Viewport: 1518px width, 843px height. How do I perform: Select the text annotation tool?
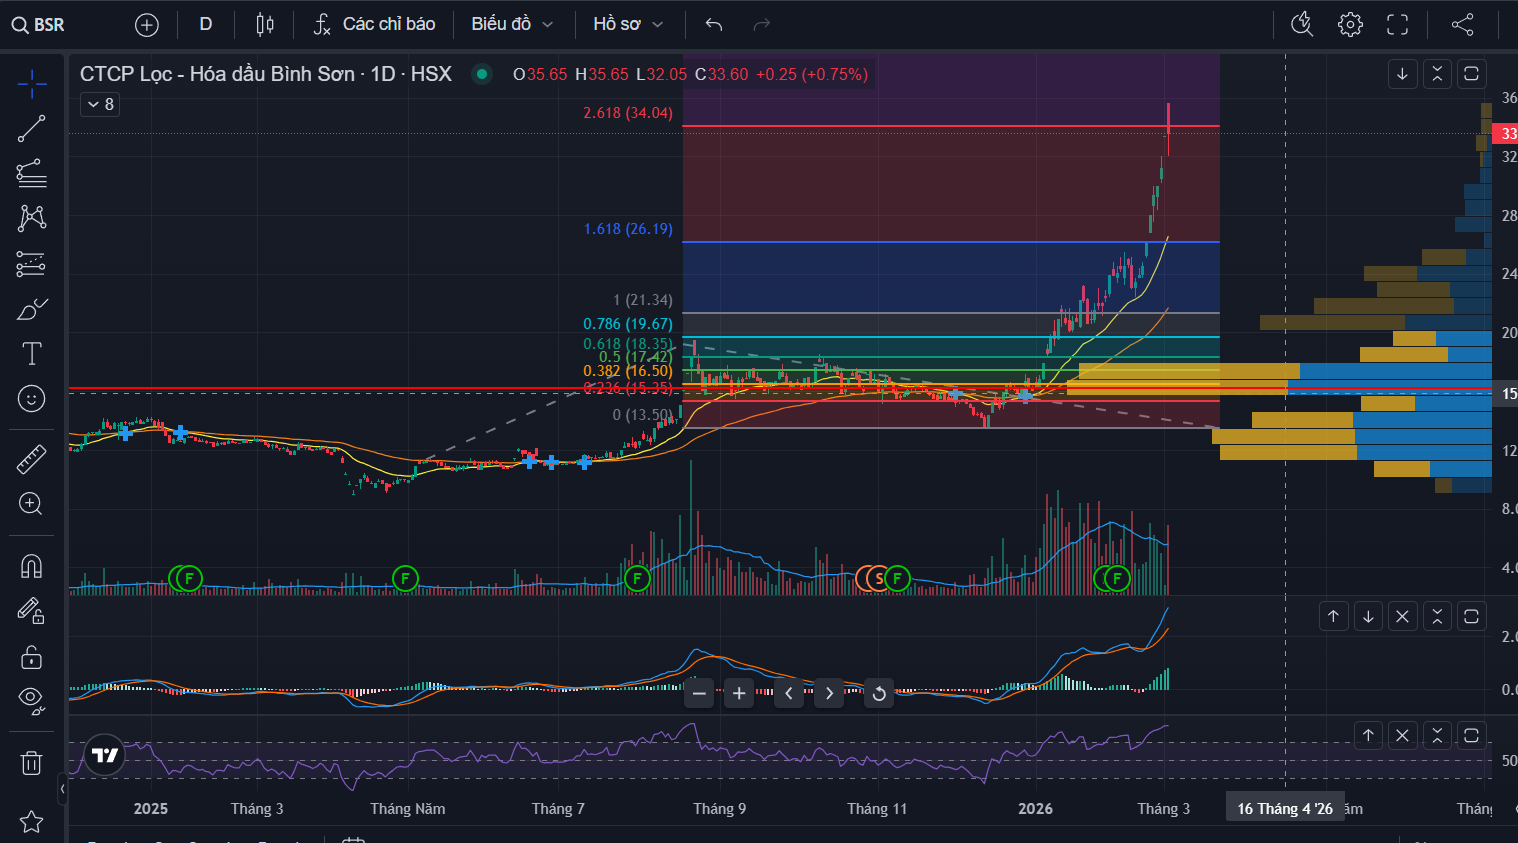(x=32, y=354)
